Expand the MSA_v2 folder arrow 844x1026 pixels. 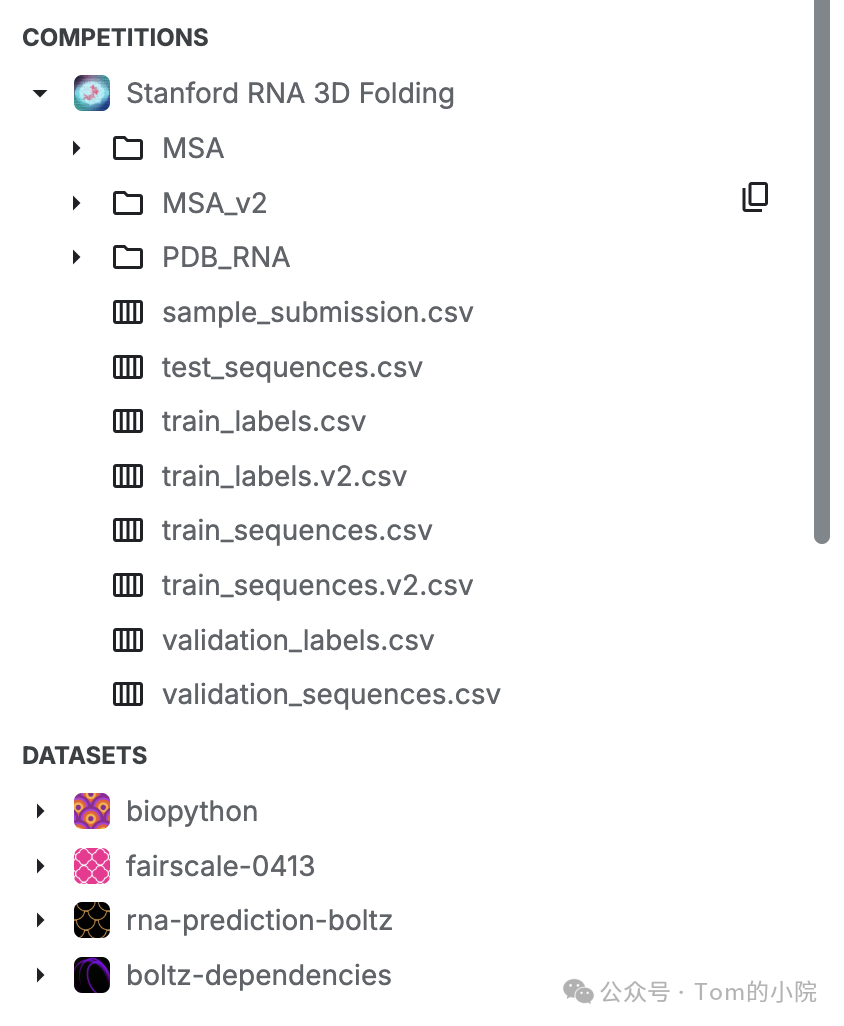76,204
